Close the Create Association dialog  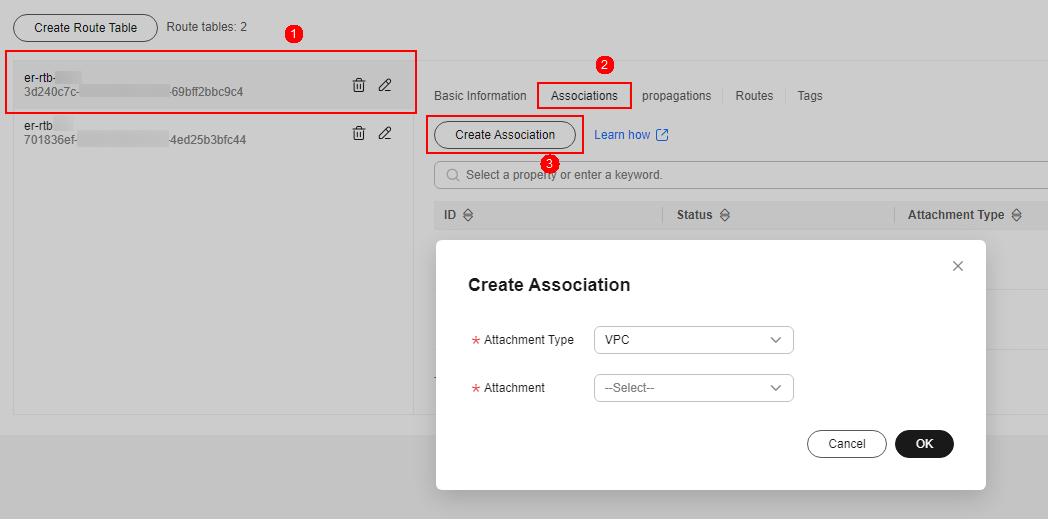tap(958, 266)
